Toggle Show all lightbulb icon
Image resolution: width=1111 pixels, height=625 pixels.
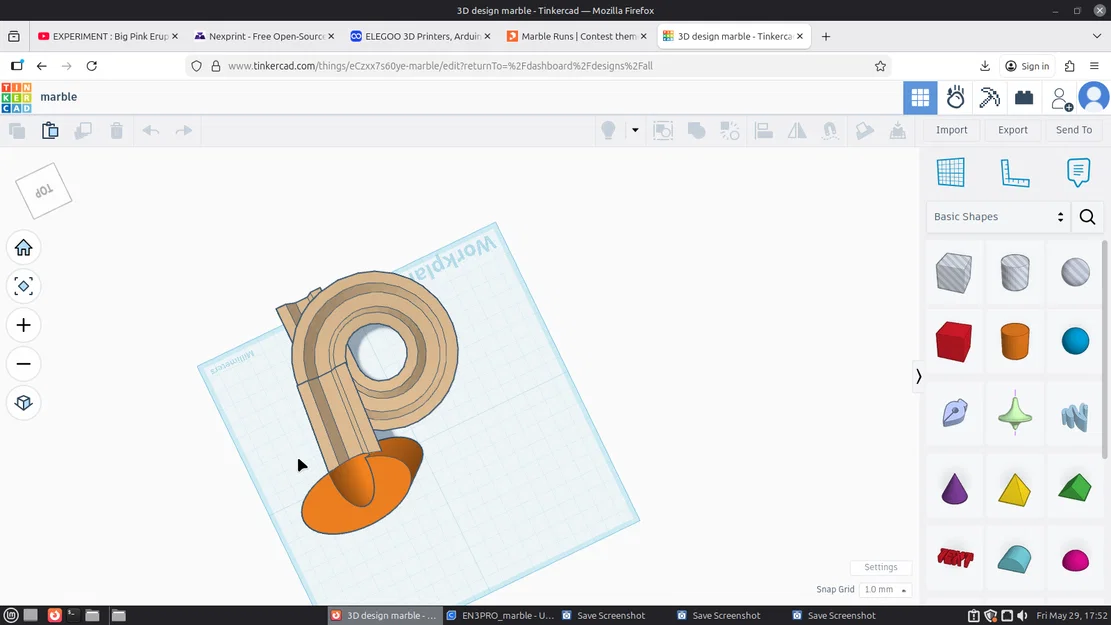click(x=608, y=130)
